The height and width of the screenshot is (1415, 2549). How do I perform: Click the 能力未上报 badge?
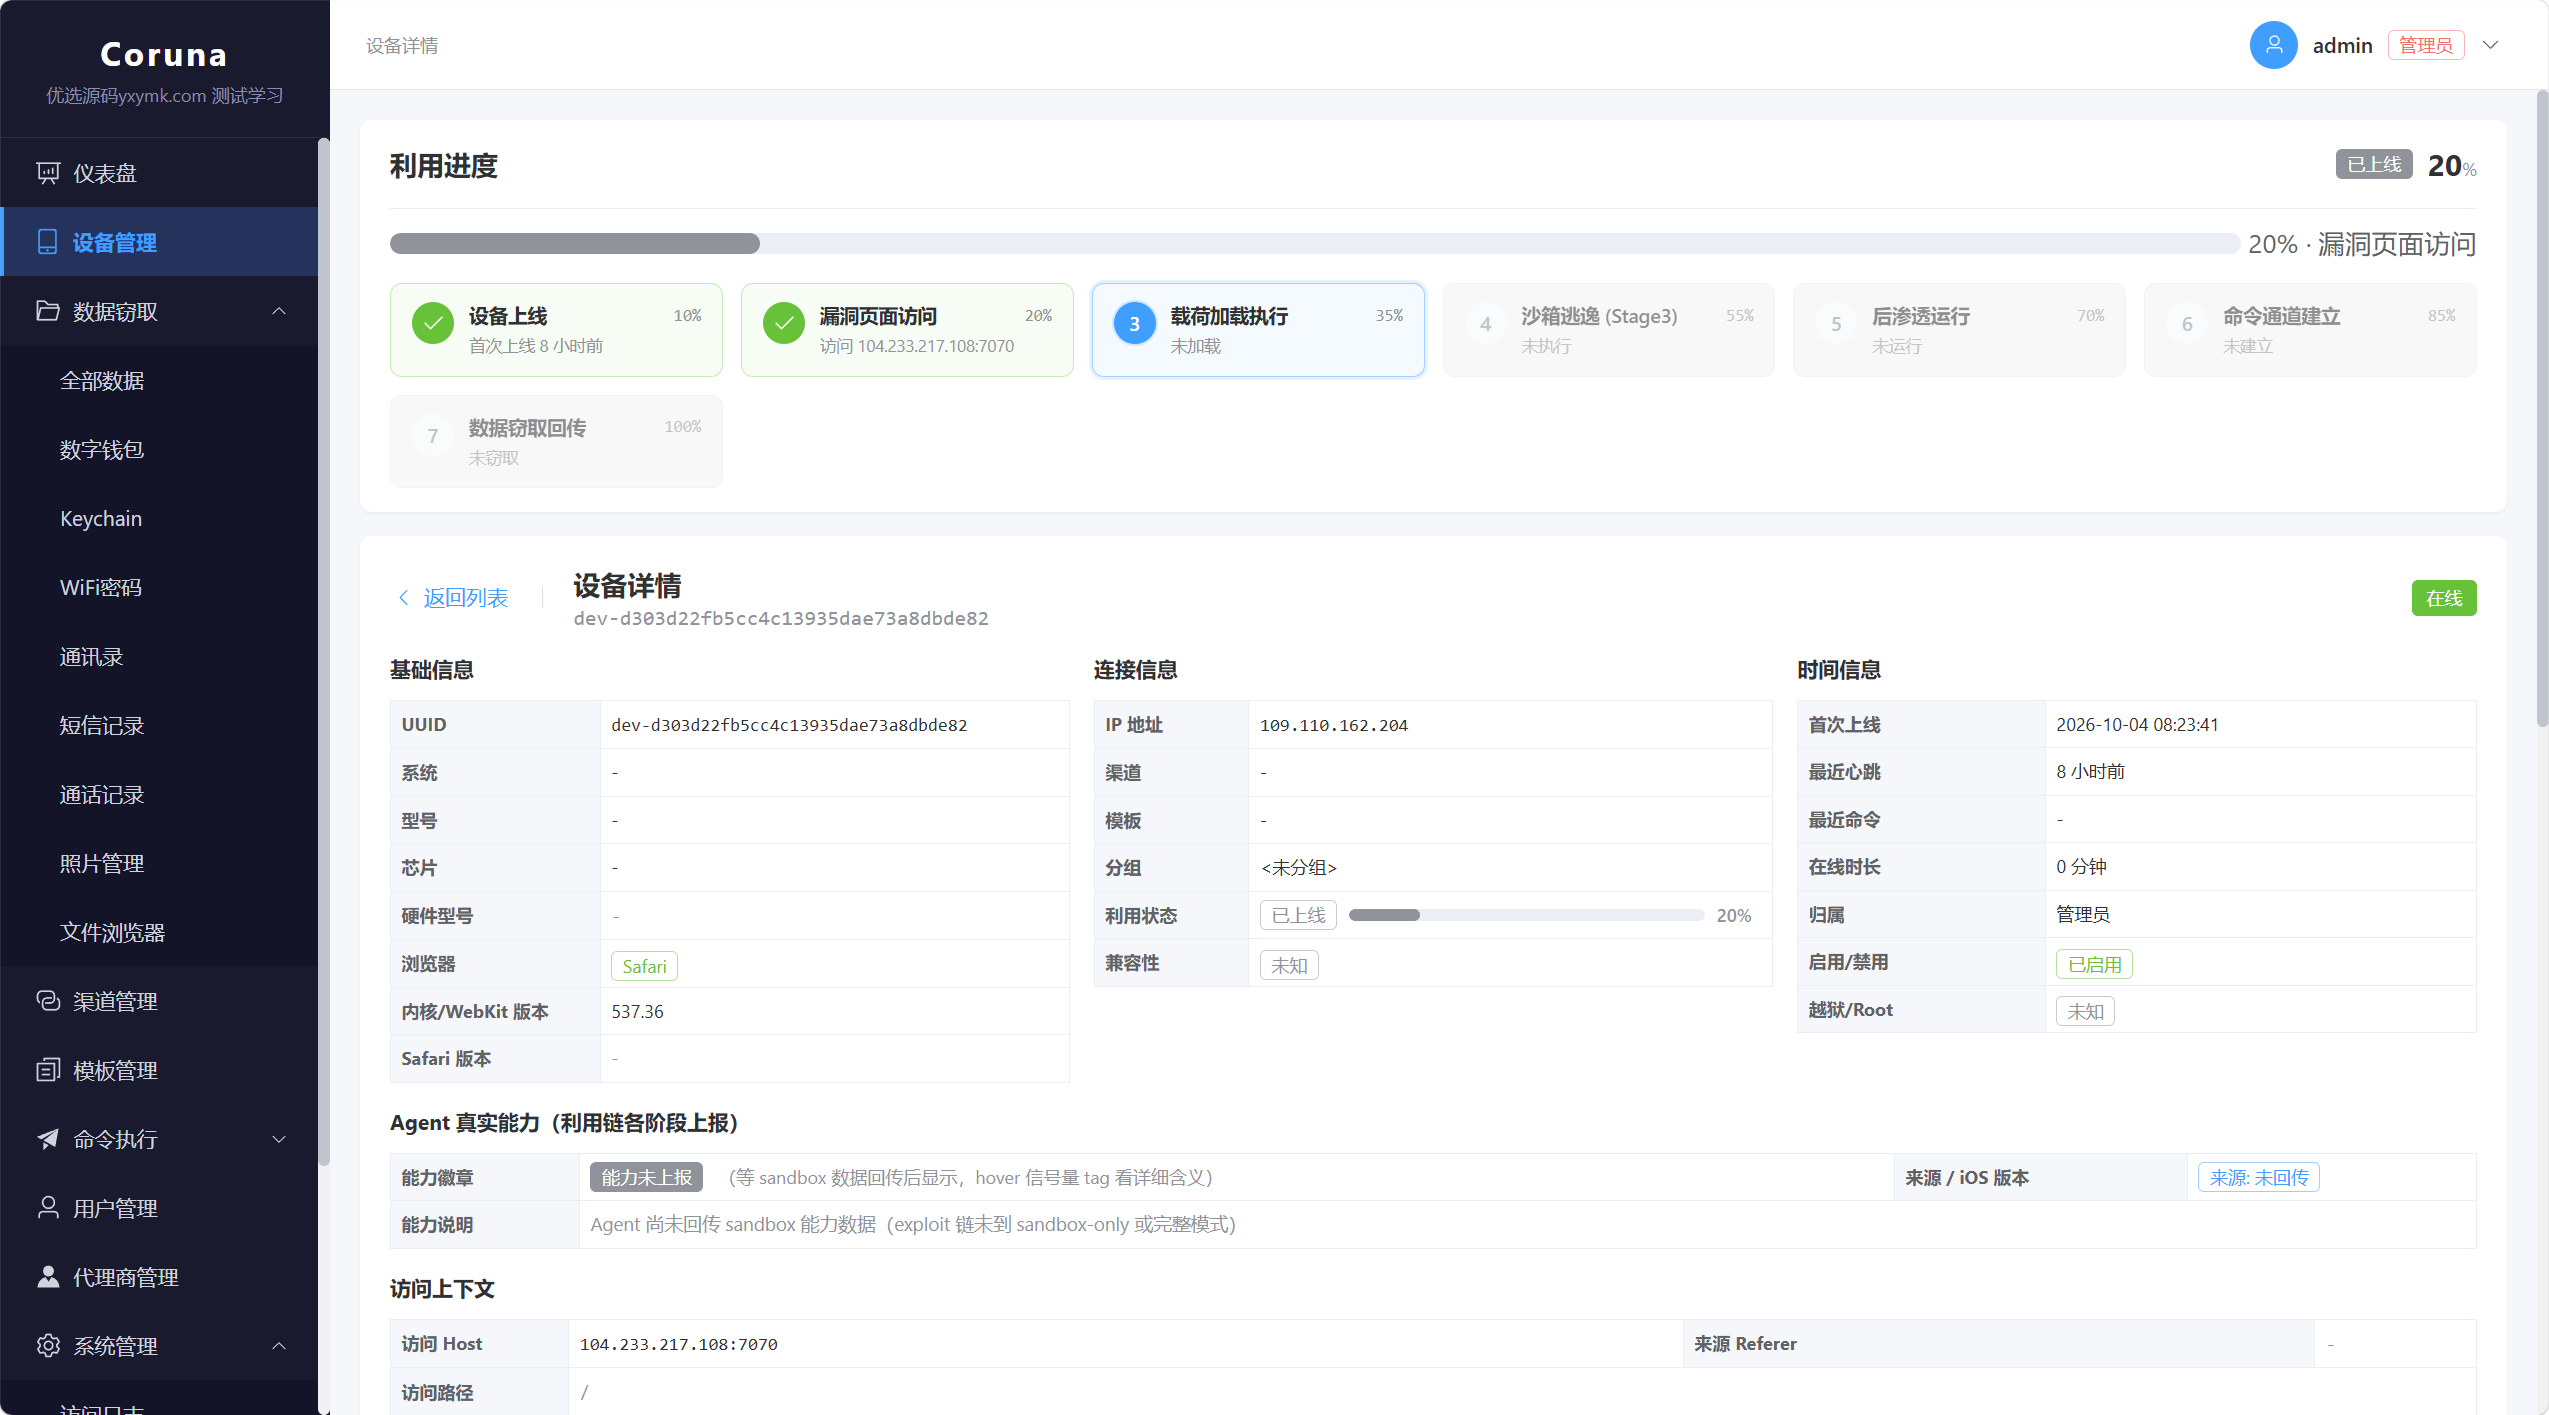[646, 1177]
